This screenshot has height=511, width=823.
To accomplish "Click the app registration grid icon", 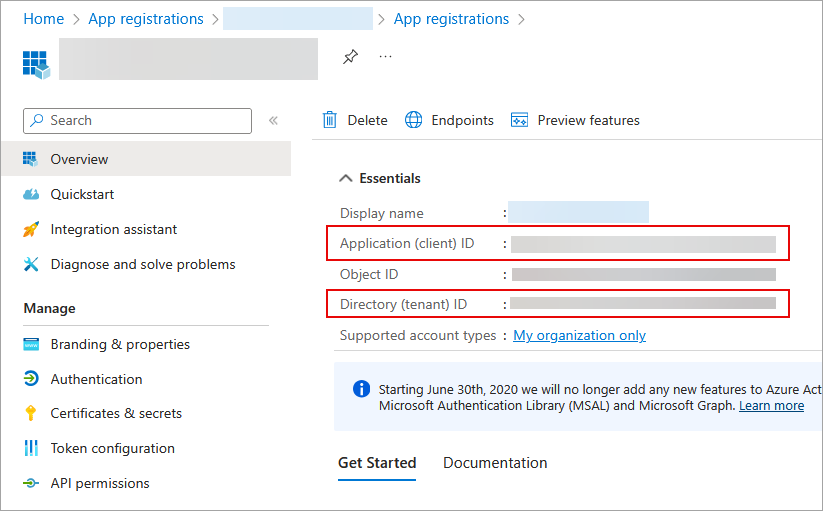I will [x=36, y=65].
